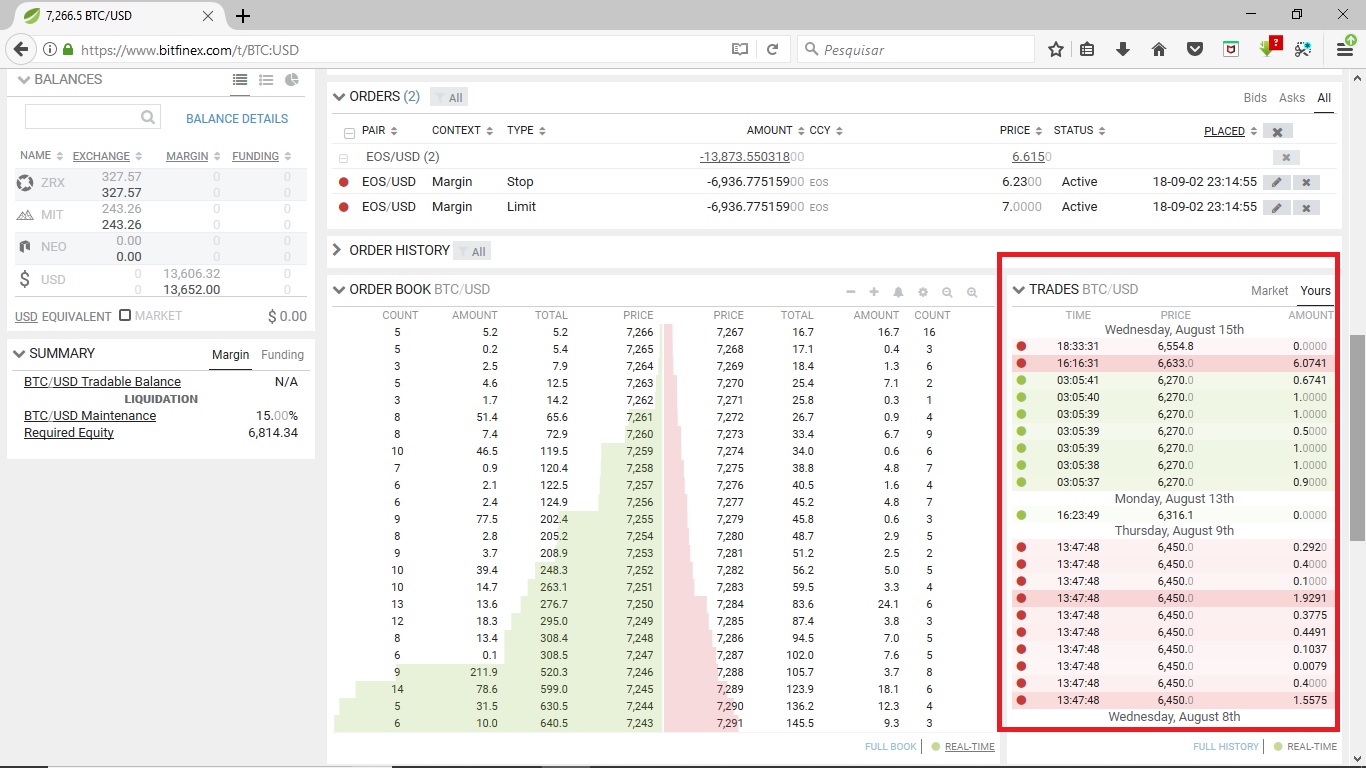The height and width of the screenshot is (768, 1366).
Task: Open the FULL HISTORY link
Action: (1225, 747)
